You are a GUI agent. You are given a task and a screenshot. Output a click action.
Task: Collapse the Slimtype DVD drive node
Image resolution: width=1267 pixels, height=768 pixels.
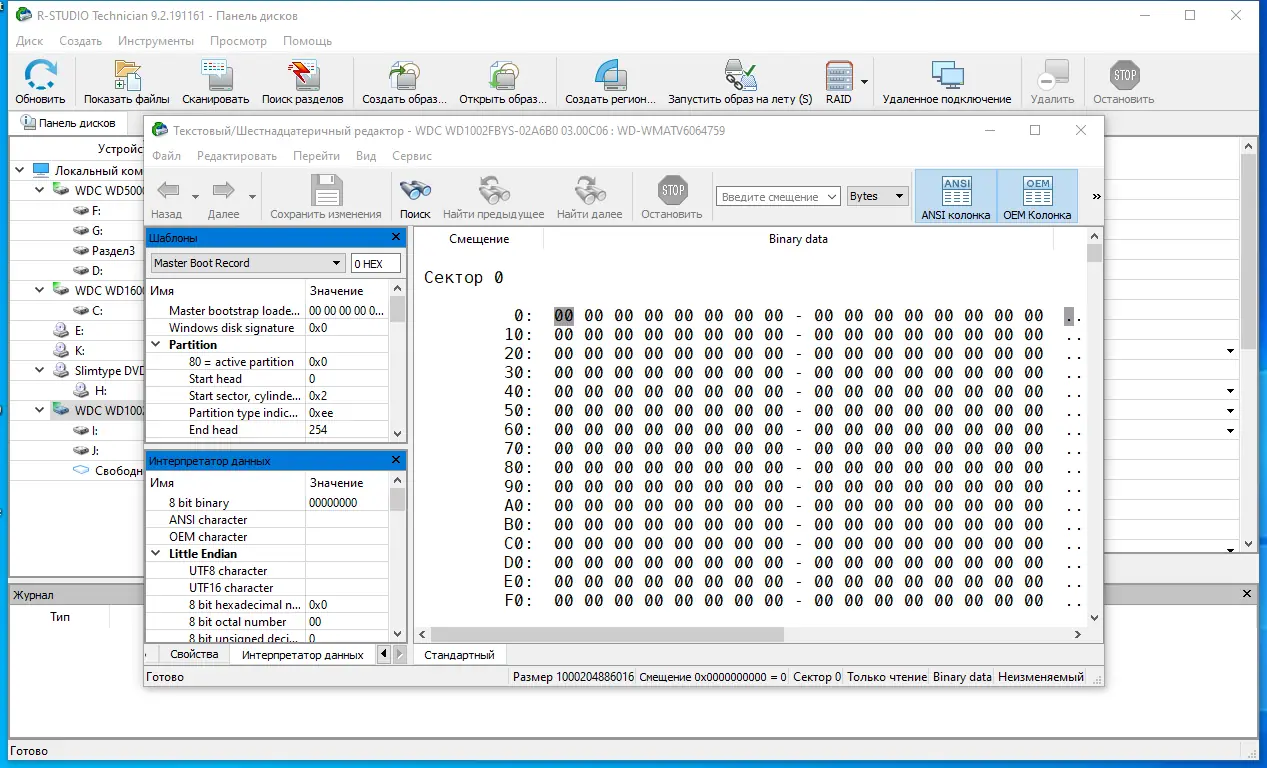pyautogui.click(x=40, y=370)
